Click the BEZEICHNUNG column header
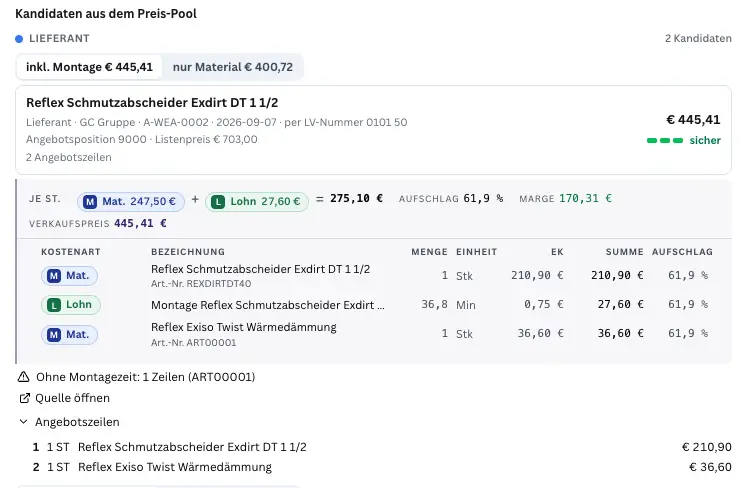The image size is (750, 488). click(x=188, y=252)
